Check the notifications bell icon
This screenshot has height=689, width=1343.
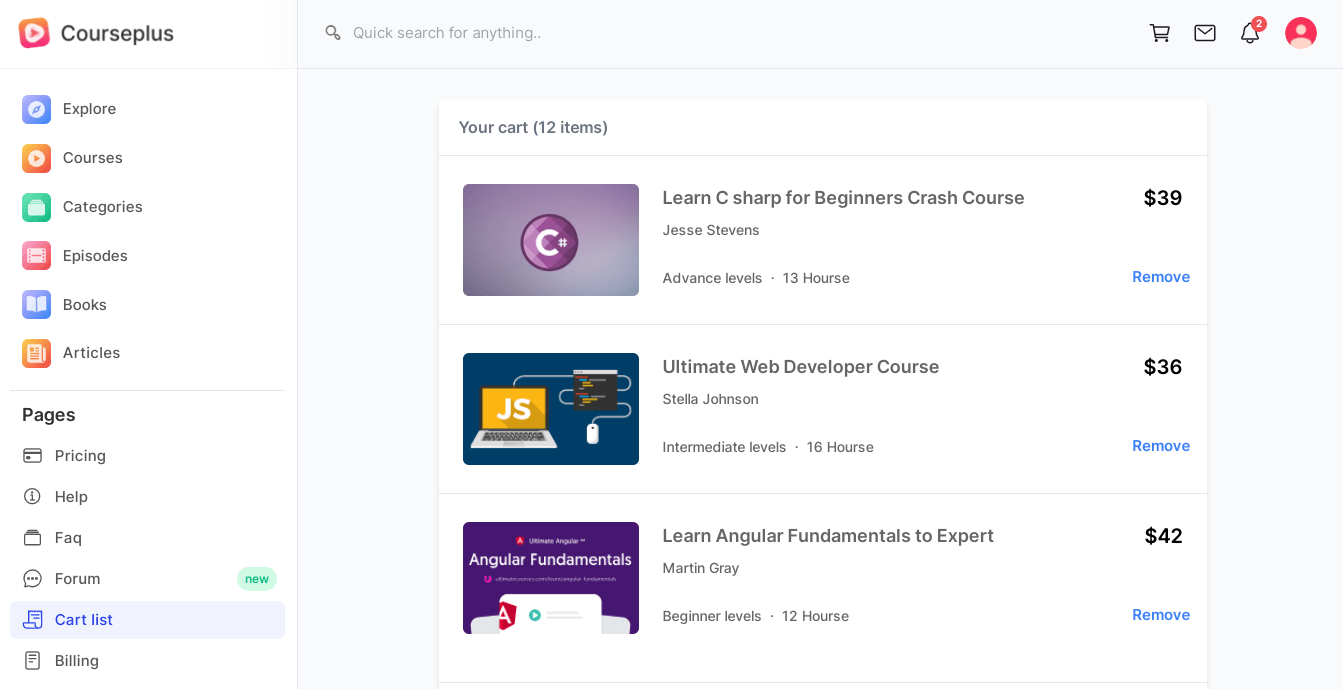tap(1250, 33)
